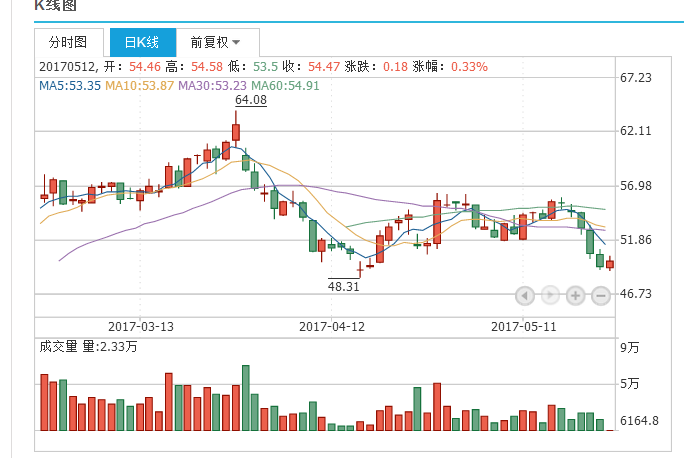Pan the chart right with the arrow icon
The width and height of the screenshot is (684, 458).
point(550,296)
